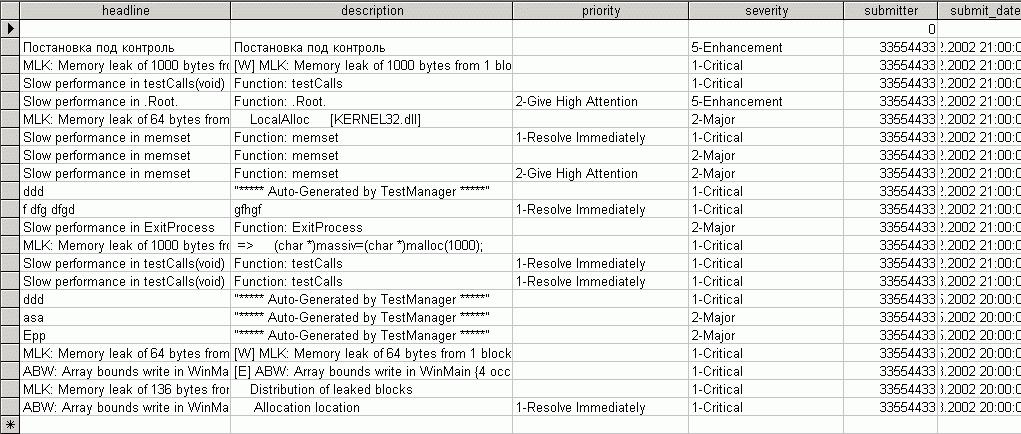Click the severity column header

coord(766,11)
